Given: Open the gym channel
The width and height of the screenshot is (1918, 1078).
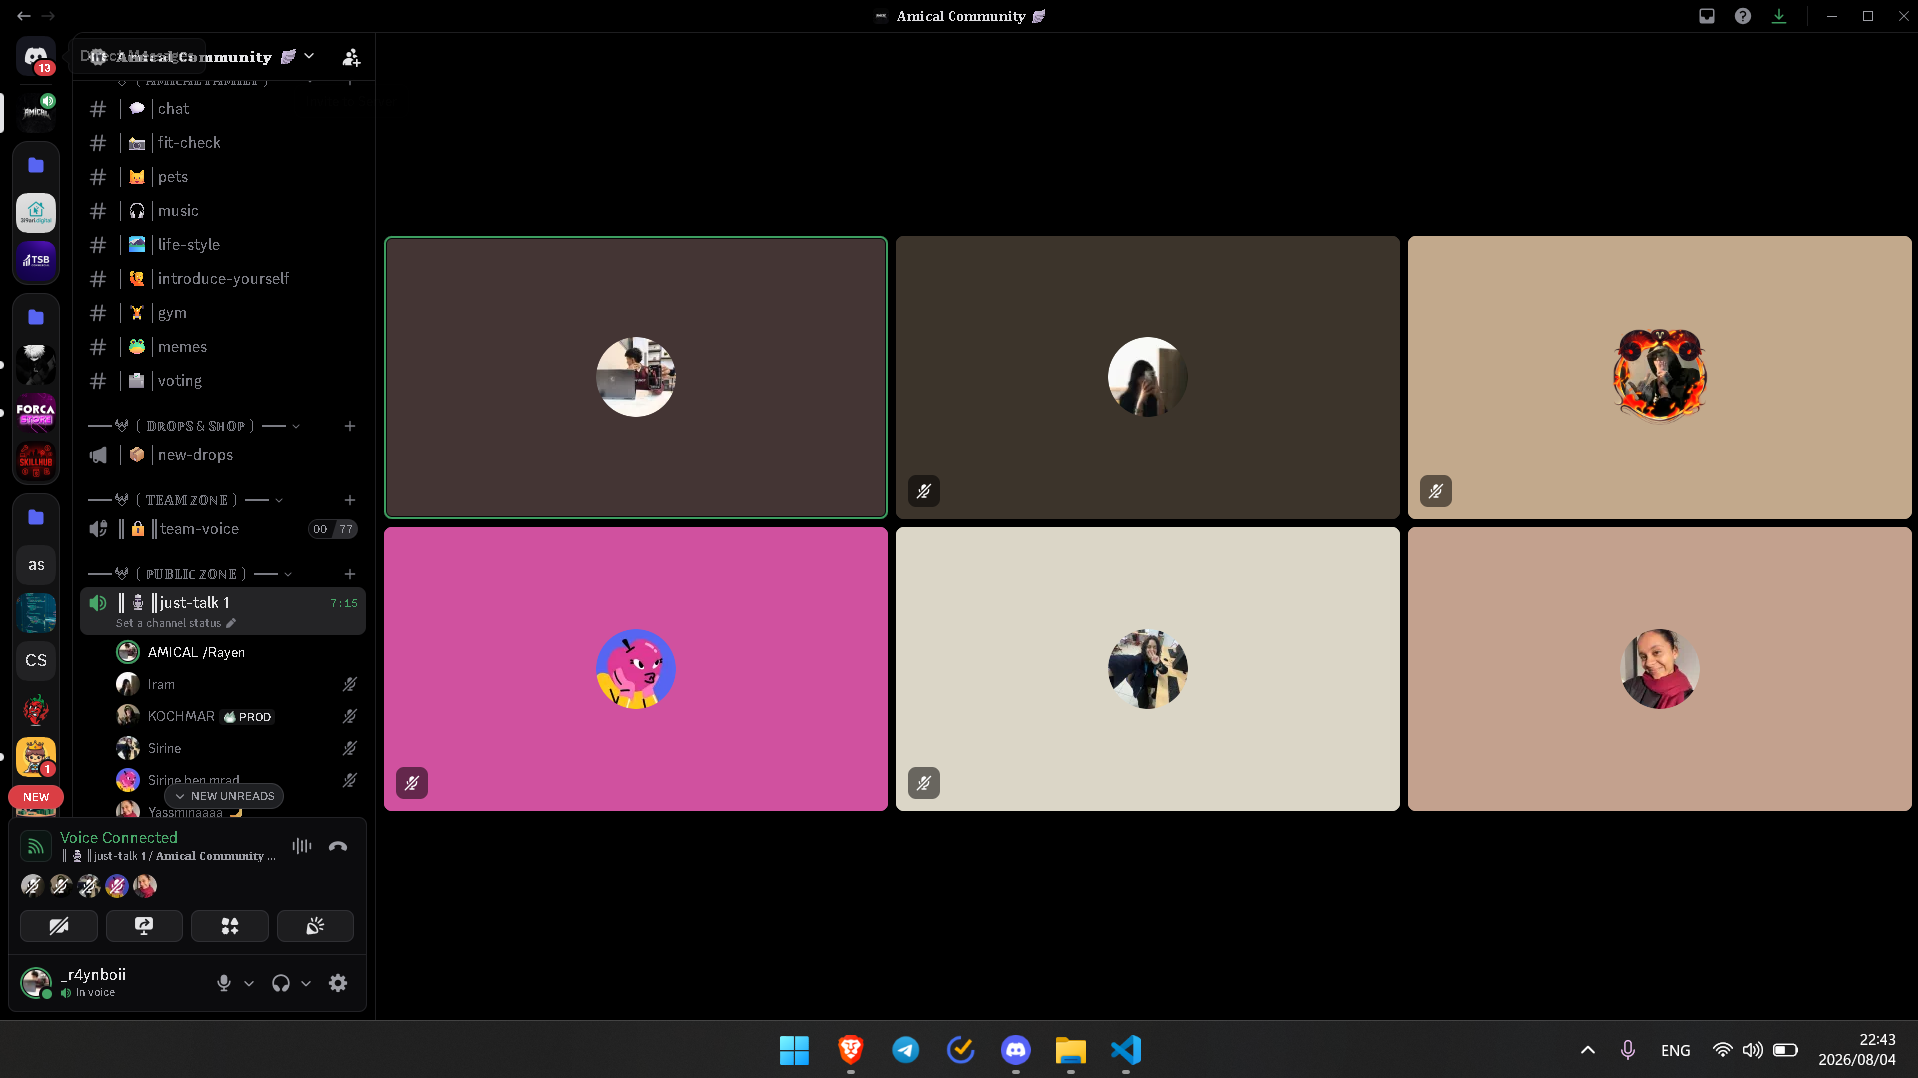Looking at the screenshot, I should click(x=223, y=313).
